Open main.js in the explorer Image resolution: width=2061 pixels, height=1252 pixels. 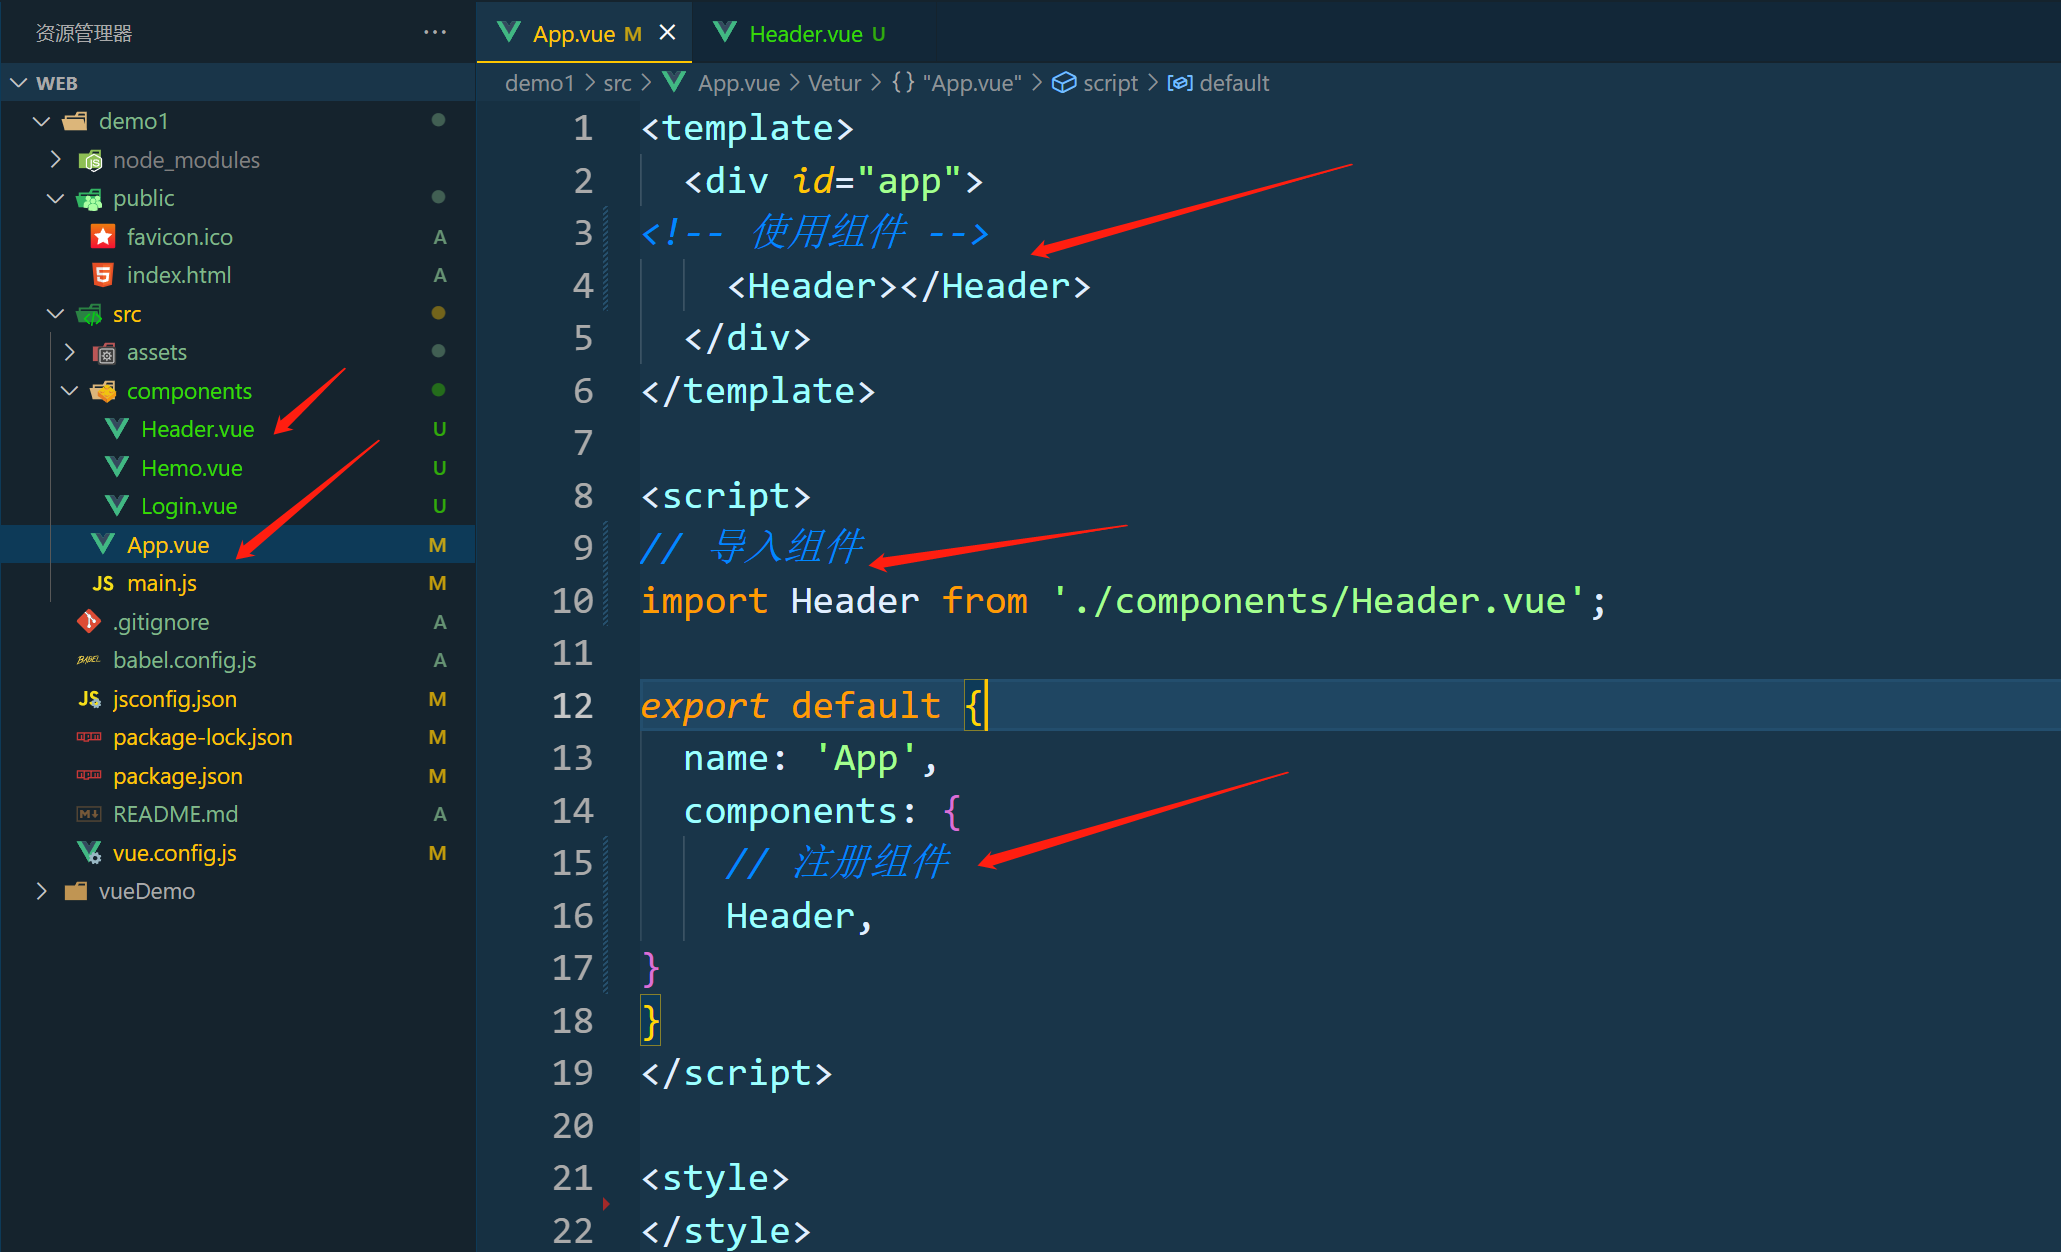pos(161,583)
